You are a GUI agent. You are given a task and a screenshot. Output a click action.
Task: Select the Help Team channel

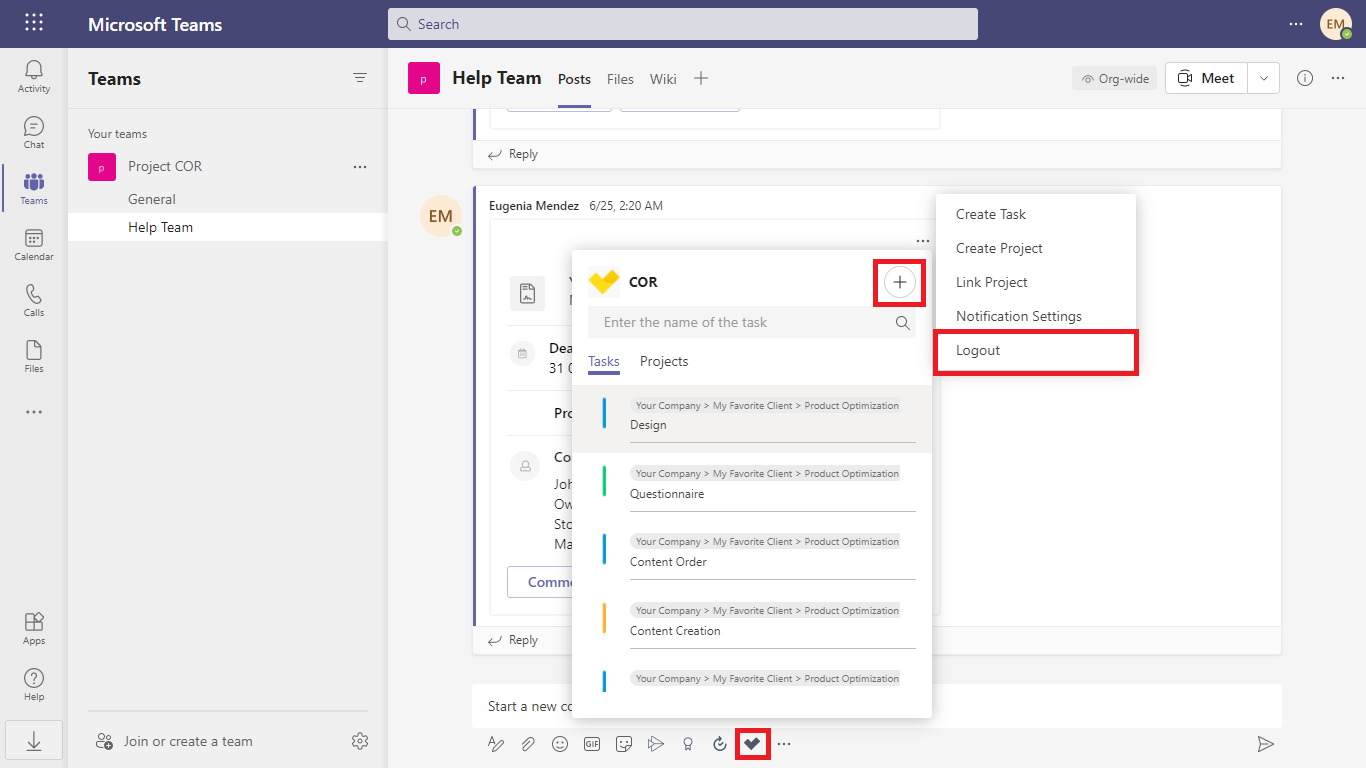tap(227, 227)
